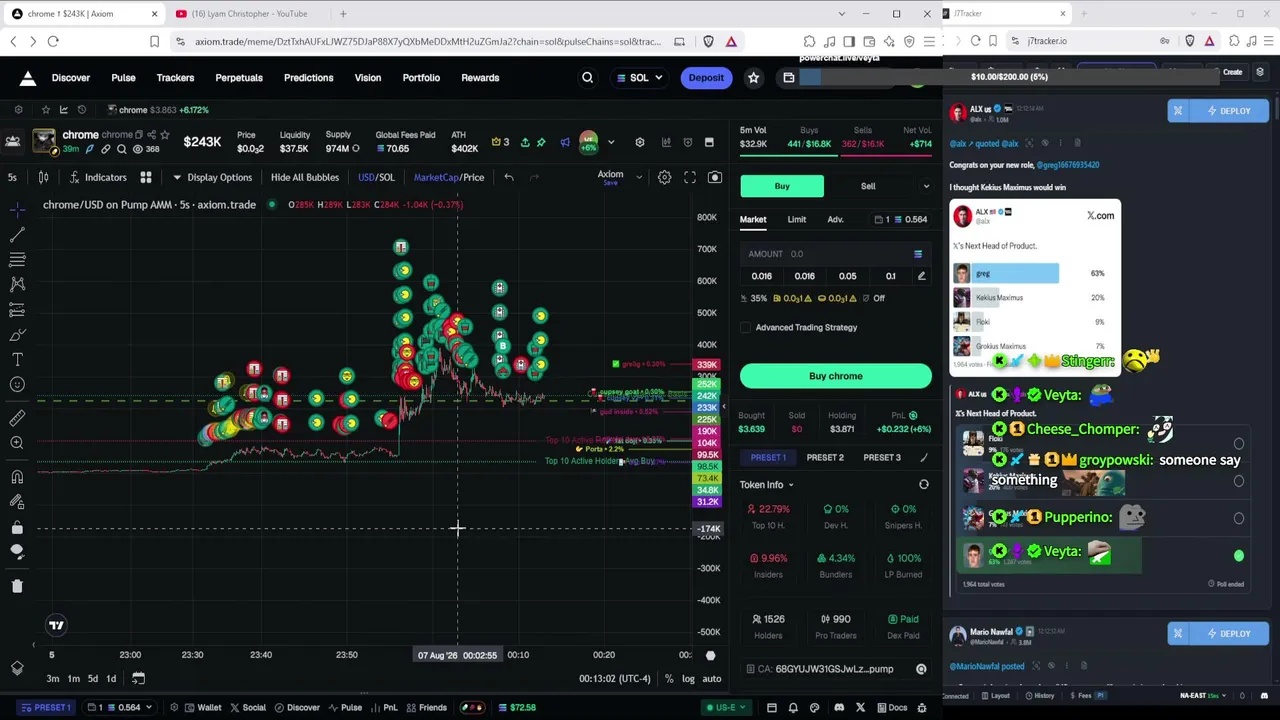The height and width of the screenshot is (720, 1280).
Task: Open the Perpetuals page
Action: click(x=239, y=78)
